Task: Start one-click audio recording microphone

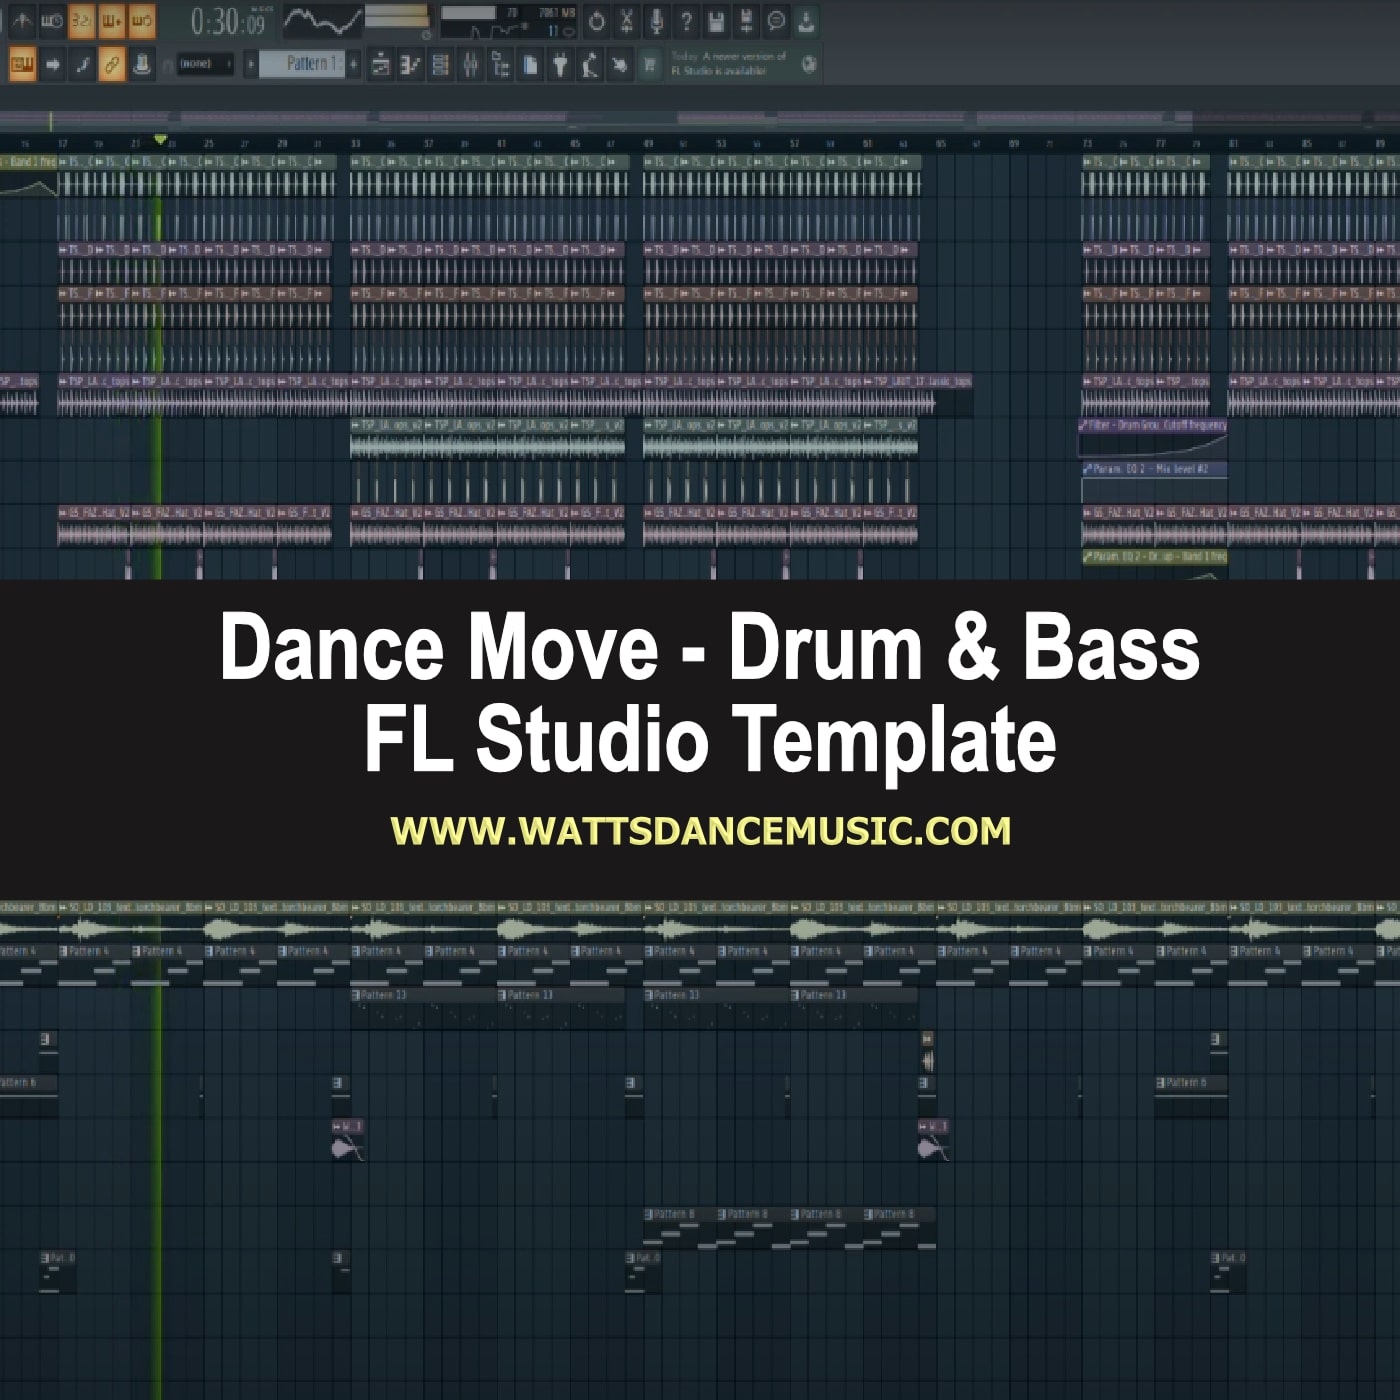Action: click(x=656, y=20)
